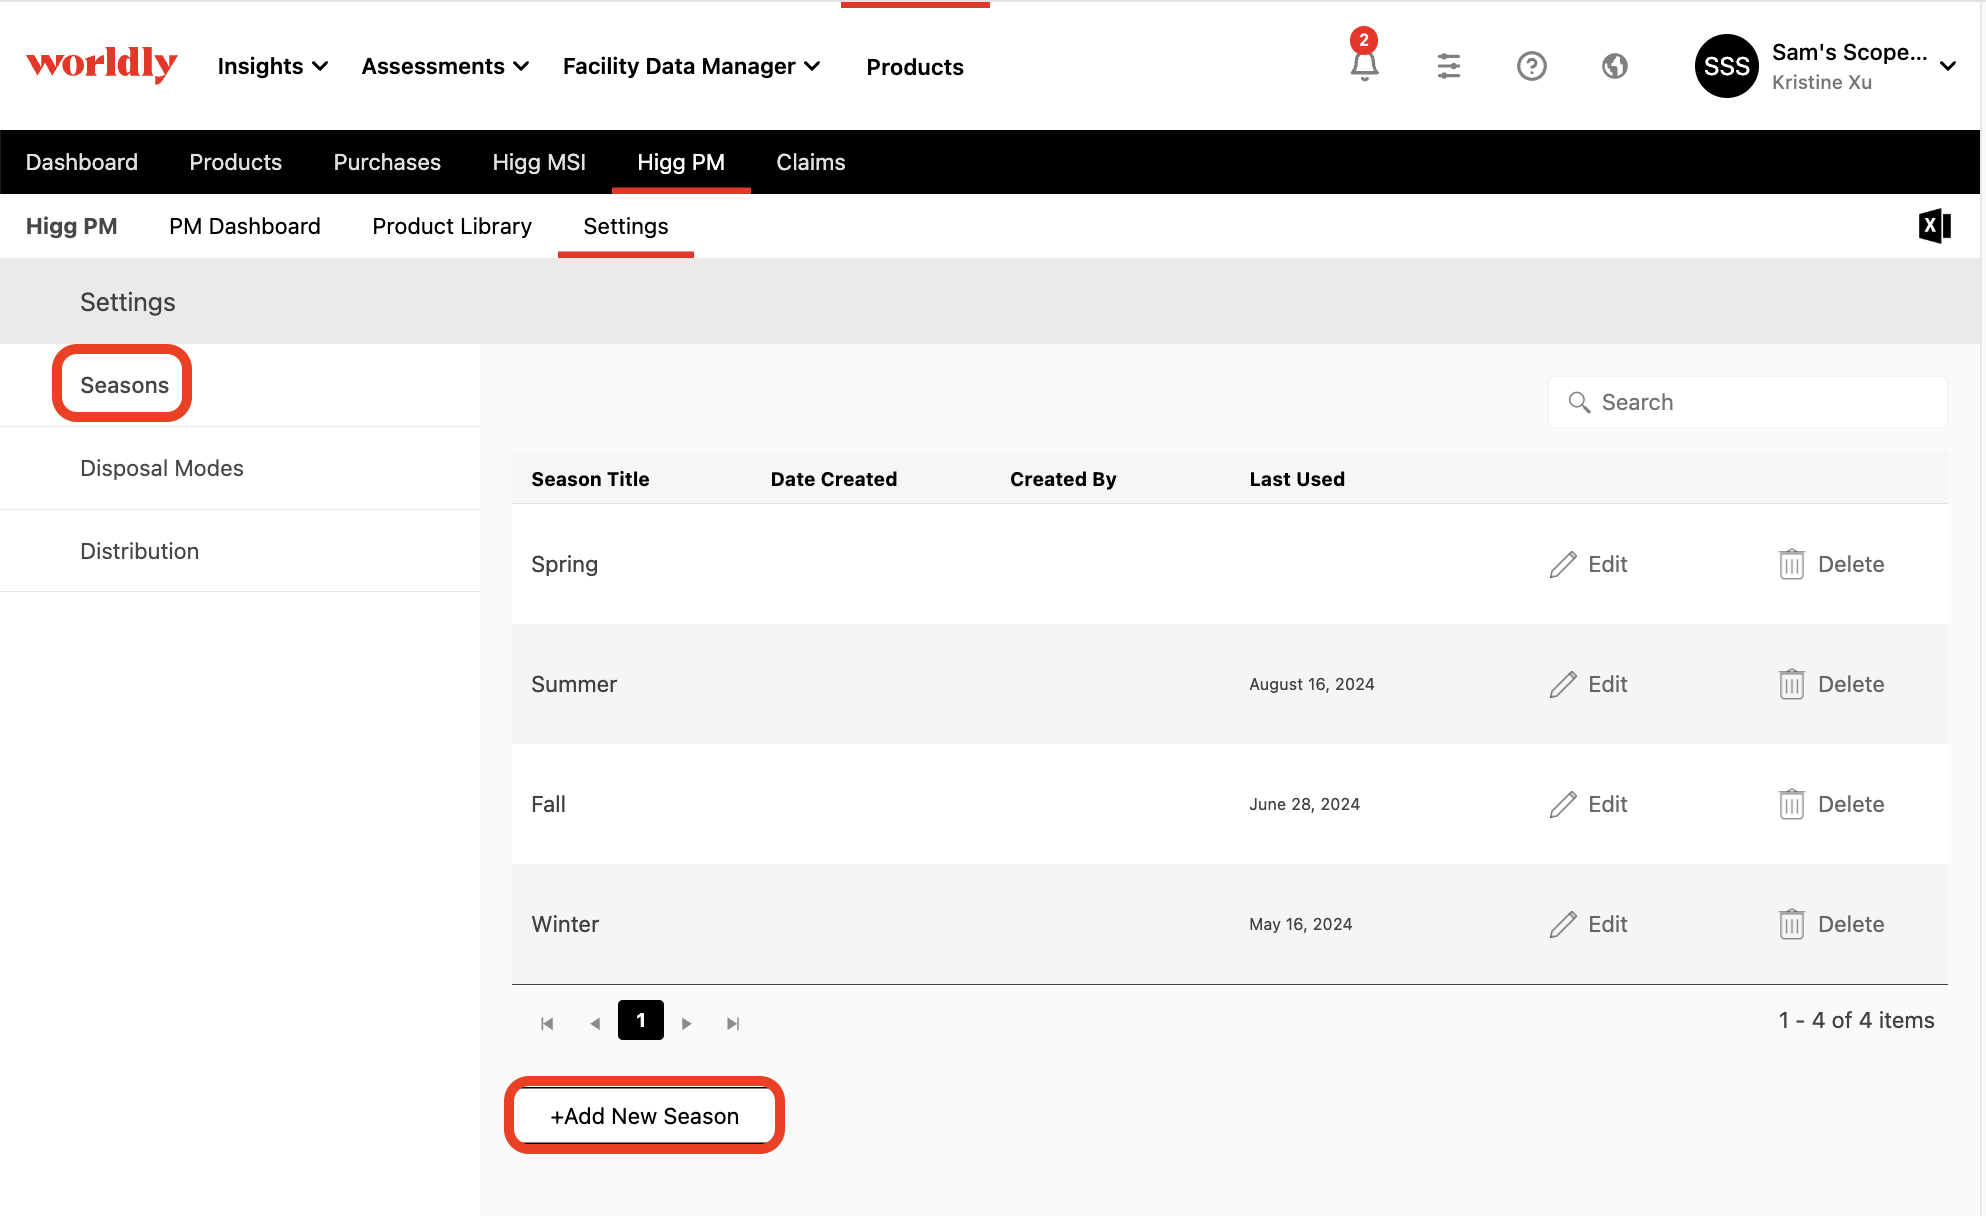Click into the Search input field
Viewport: 1986px width, 1216px height.
(1747, 402)
